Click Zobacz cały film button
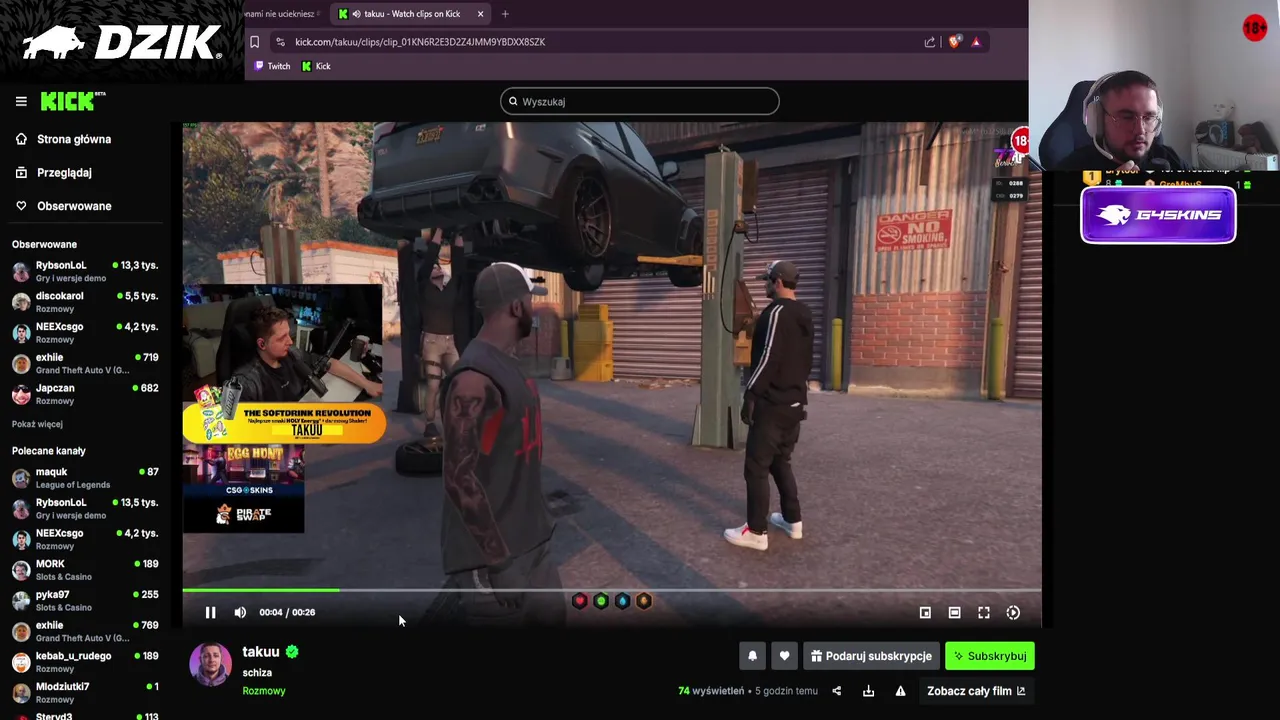This screenshot has height=720, width=1280. pos(976,691)
